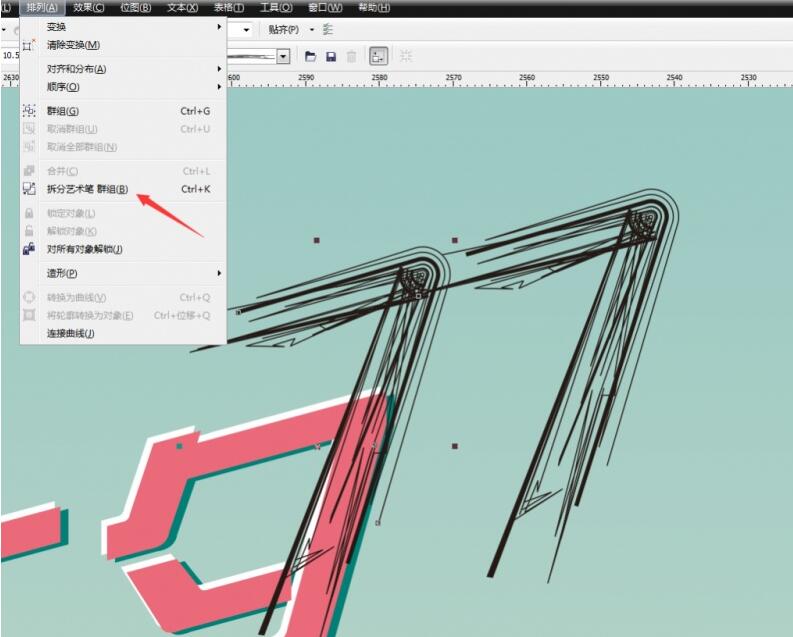793x637 pixels.
Task: Open the 排列(A) menu in the menu bar
Action: (42, 8)
